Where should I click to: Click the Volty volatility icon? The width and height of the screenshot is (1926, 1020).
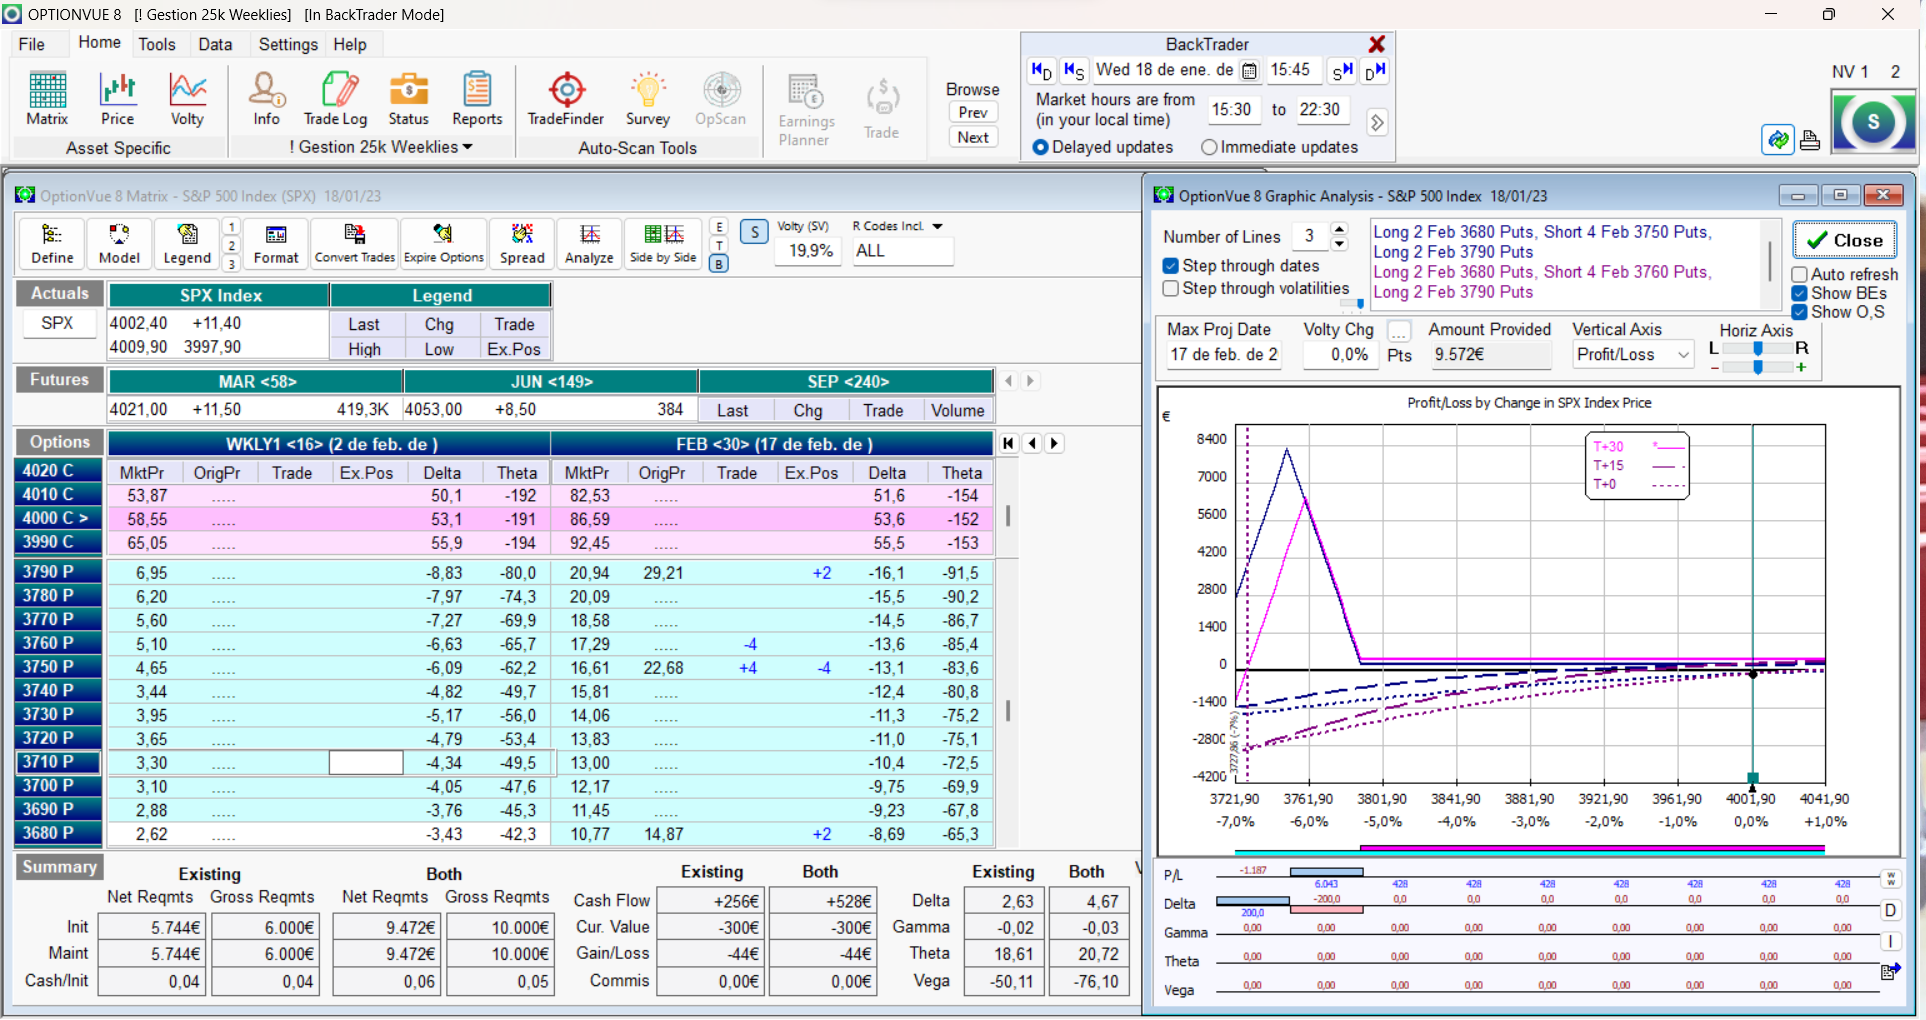point(187,99)
